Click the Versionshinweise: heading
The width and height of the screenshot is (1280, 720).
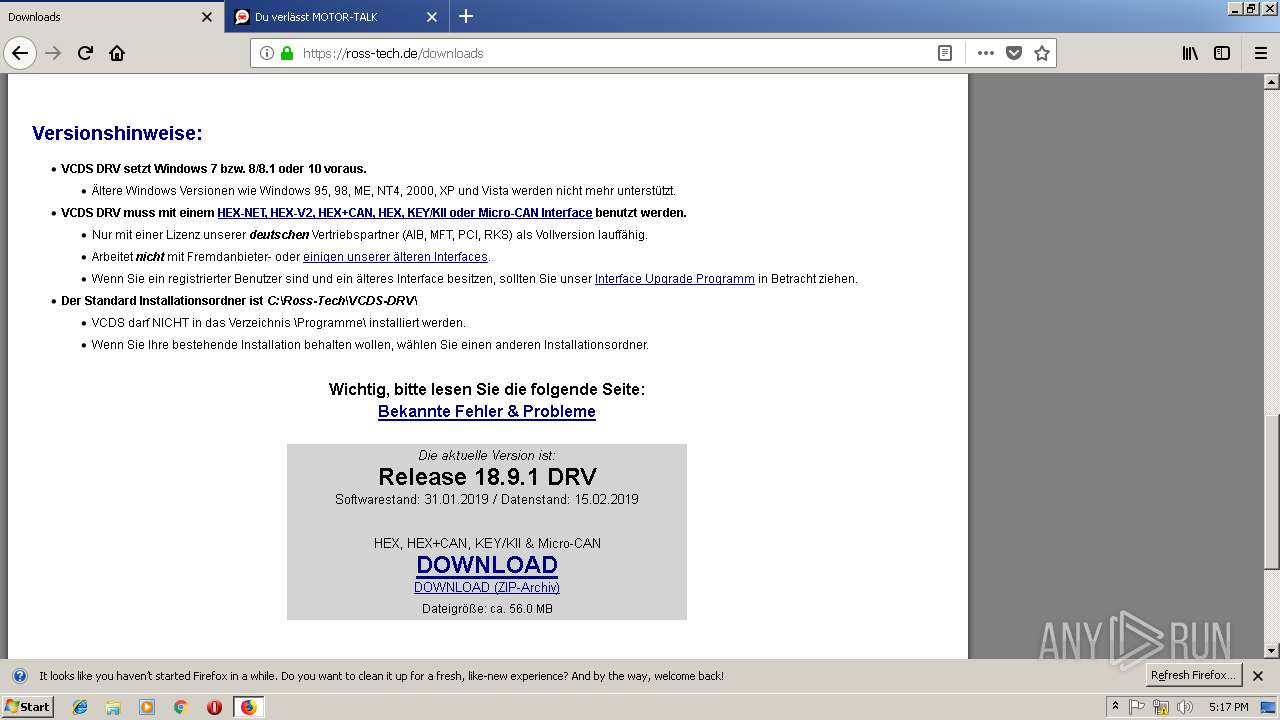[x=117, y=133]
